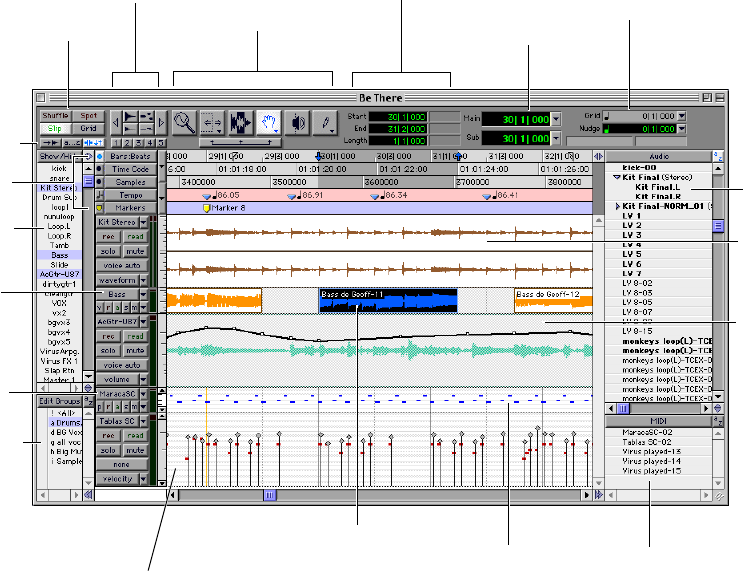
Task: Click Kit Stereo voice auto button
Action: [x=122, y=265]
